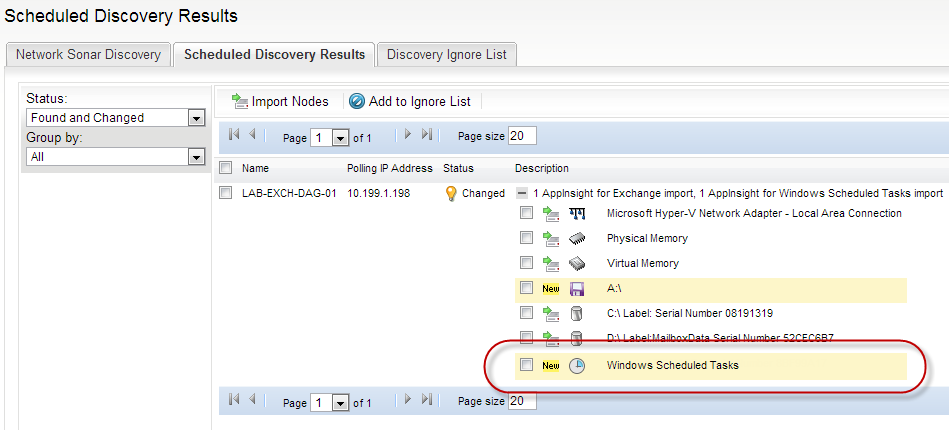Click the Windows Scheduled Tasks row text
949x430 pixels.
click(x=672, y=366)
